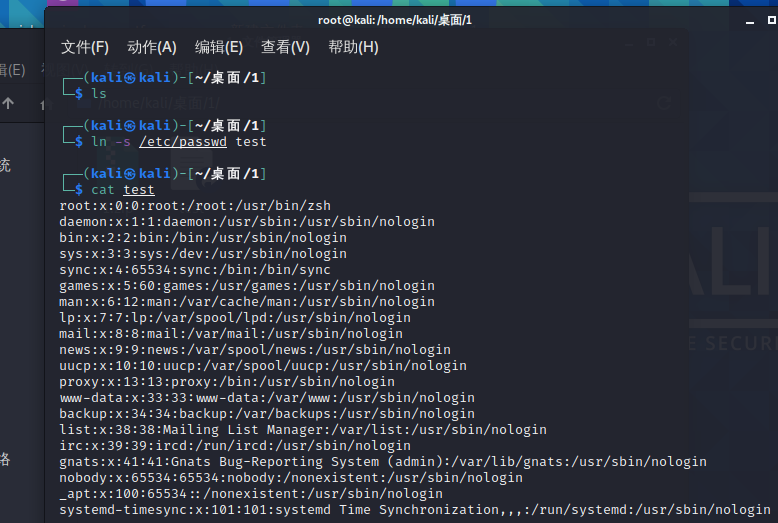Open the terminal's 编辑(E) menu
This screenshot has height=523, width=778.
[x=219, y=47]
